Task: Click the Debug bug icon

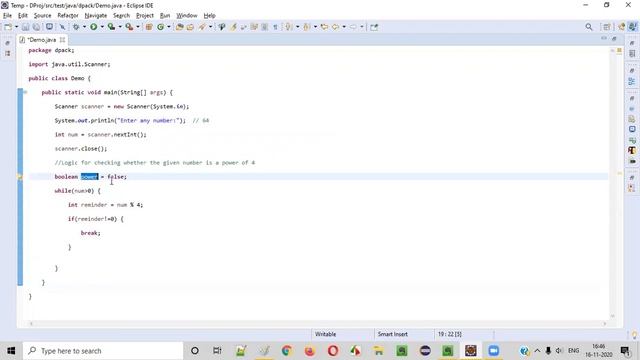Action: tap(76, 27)
